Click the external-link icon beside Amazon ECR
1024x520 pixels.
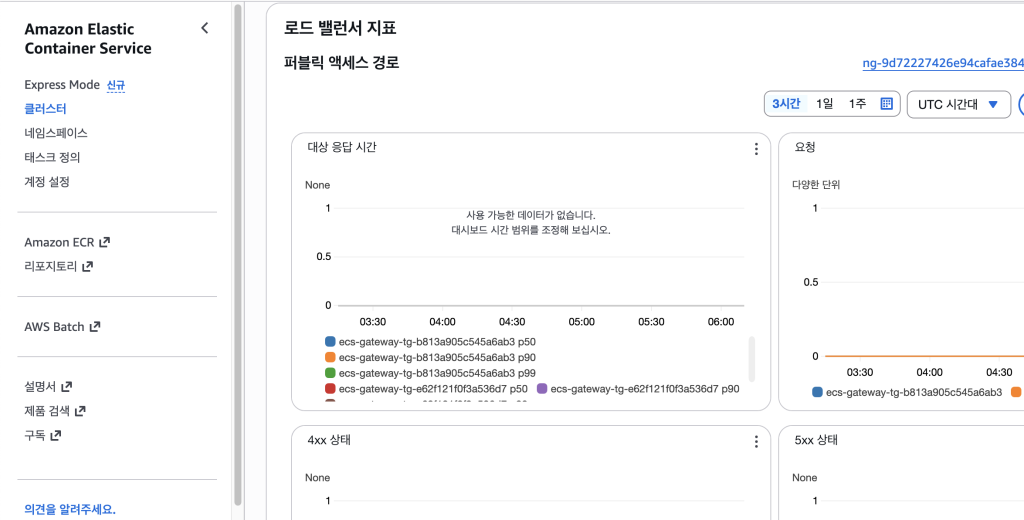(x=105, y=242)
